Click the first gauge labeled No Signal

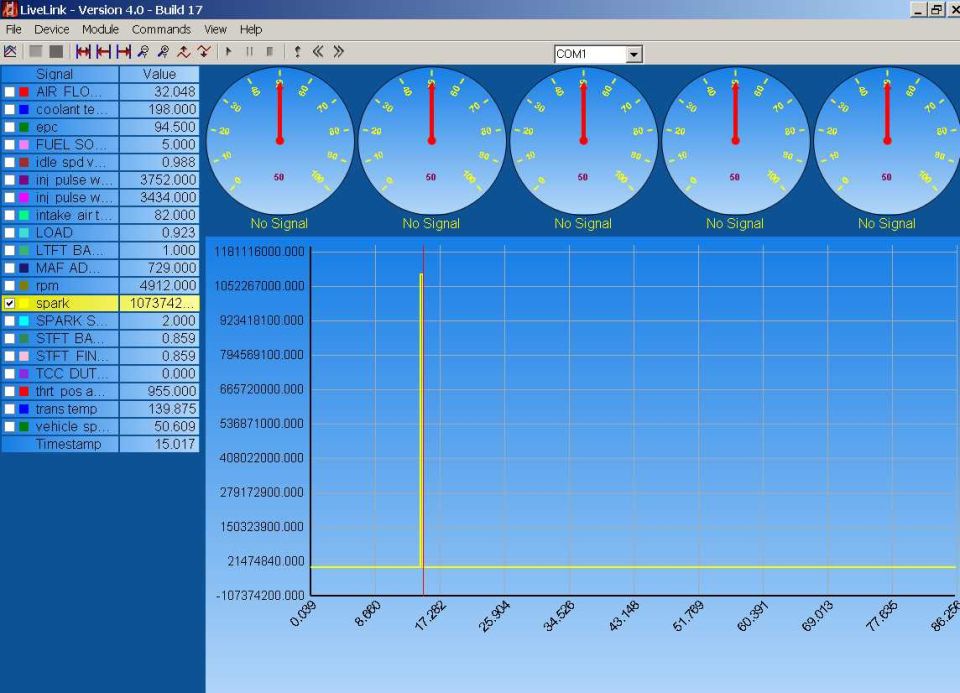pos(280,141)
